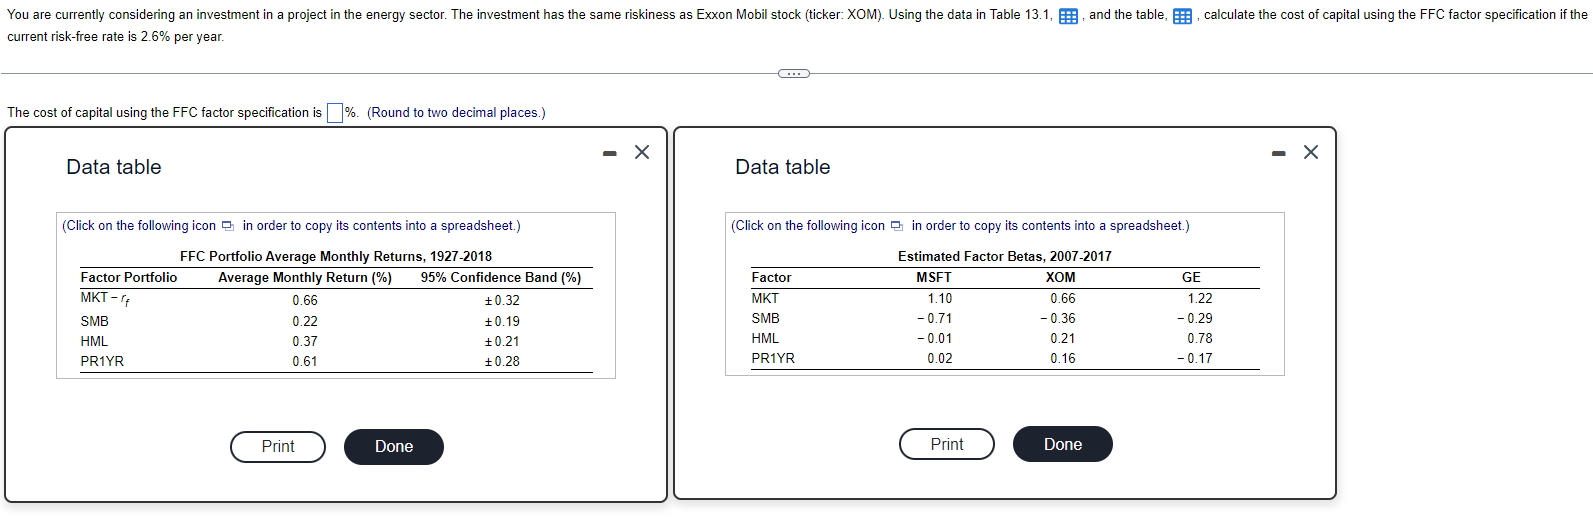
Task: Click the MSFT column header in betas table
Action: tap(934, 277)
